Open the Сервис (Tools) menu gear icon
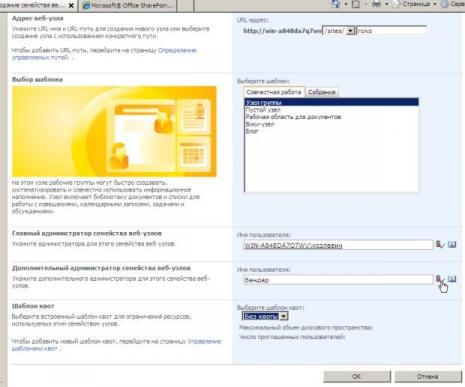The height and width of the screenshot is (387, 465). 445,4
